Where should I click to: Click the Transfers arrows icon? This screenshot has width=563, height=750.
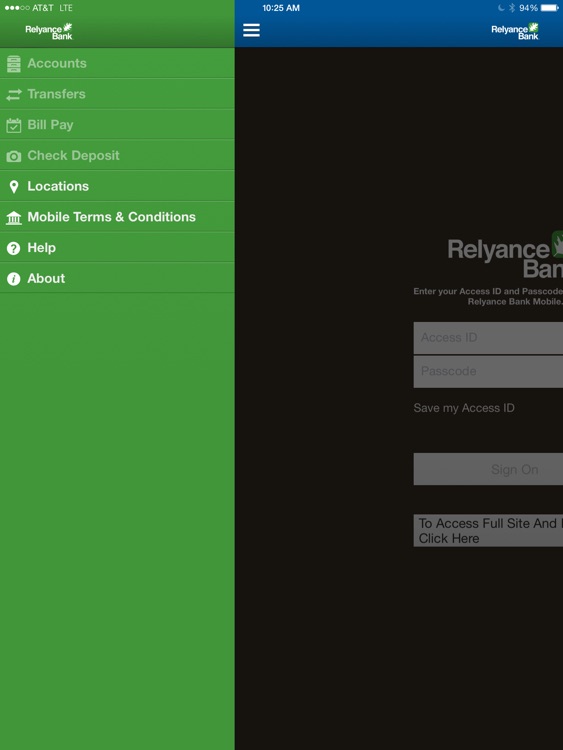[14, 94]
